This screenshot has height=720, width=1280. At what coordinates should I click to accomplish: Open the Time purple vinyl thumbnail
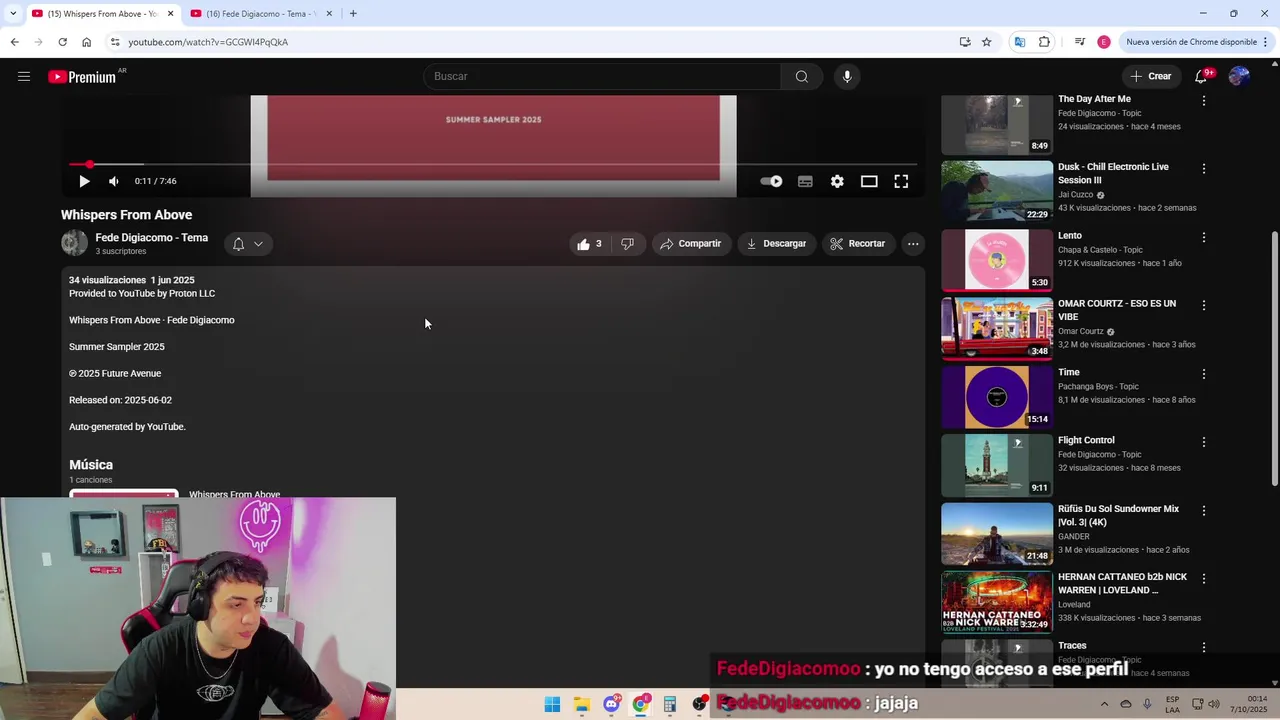(x=997, y=397)
